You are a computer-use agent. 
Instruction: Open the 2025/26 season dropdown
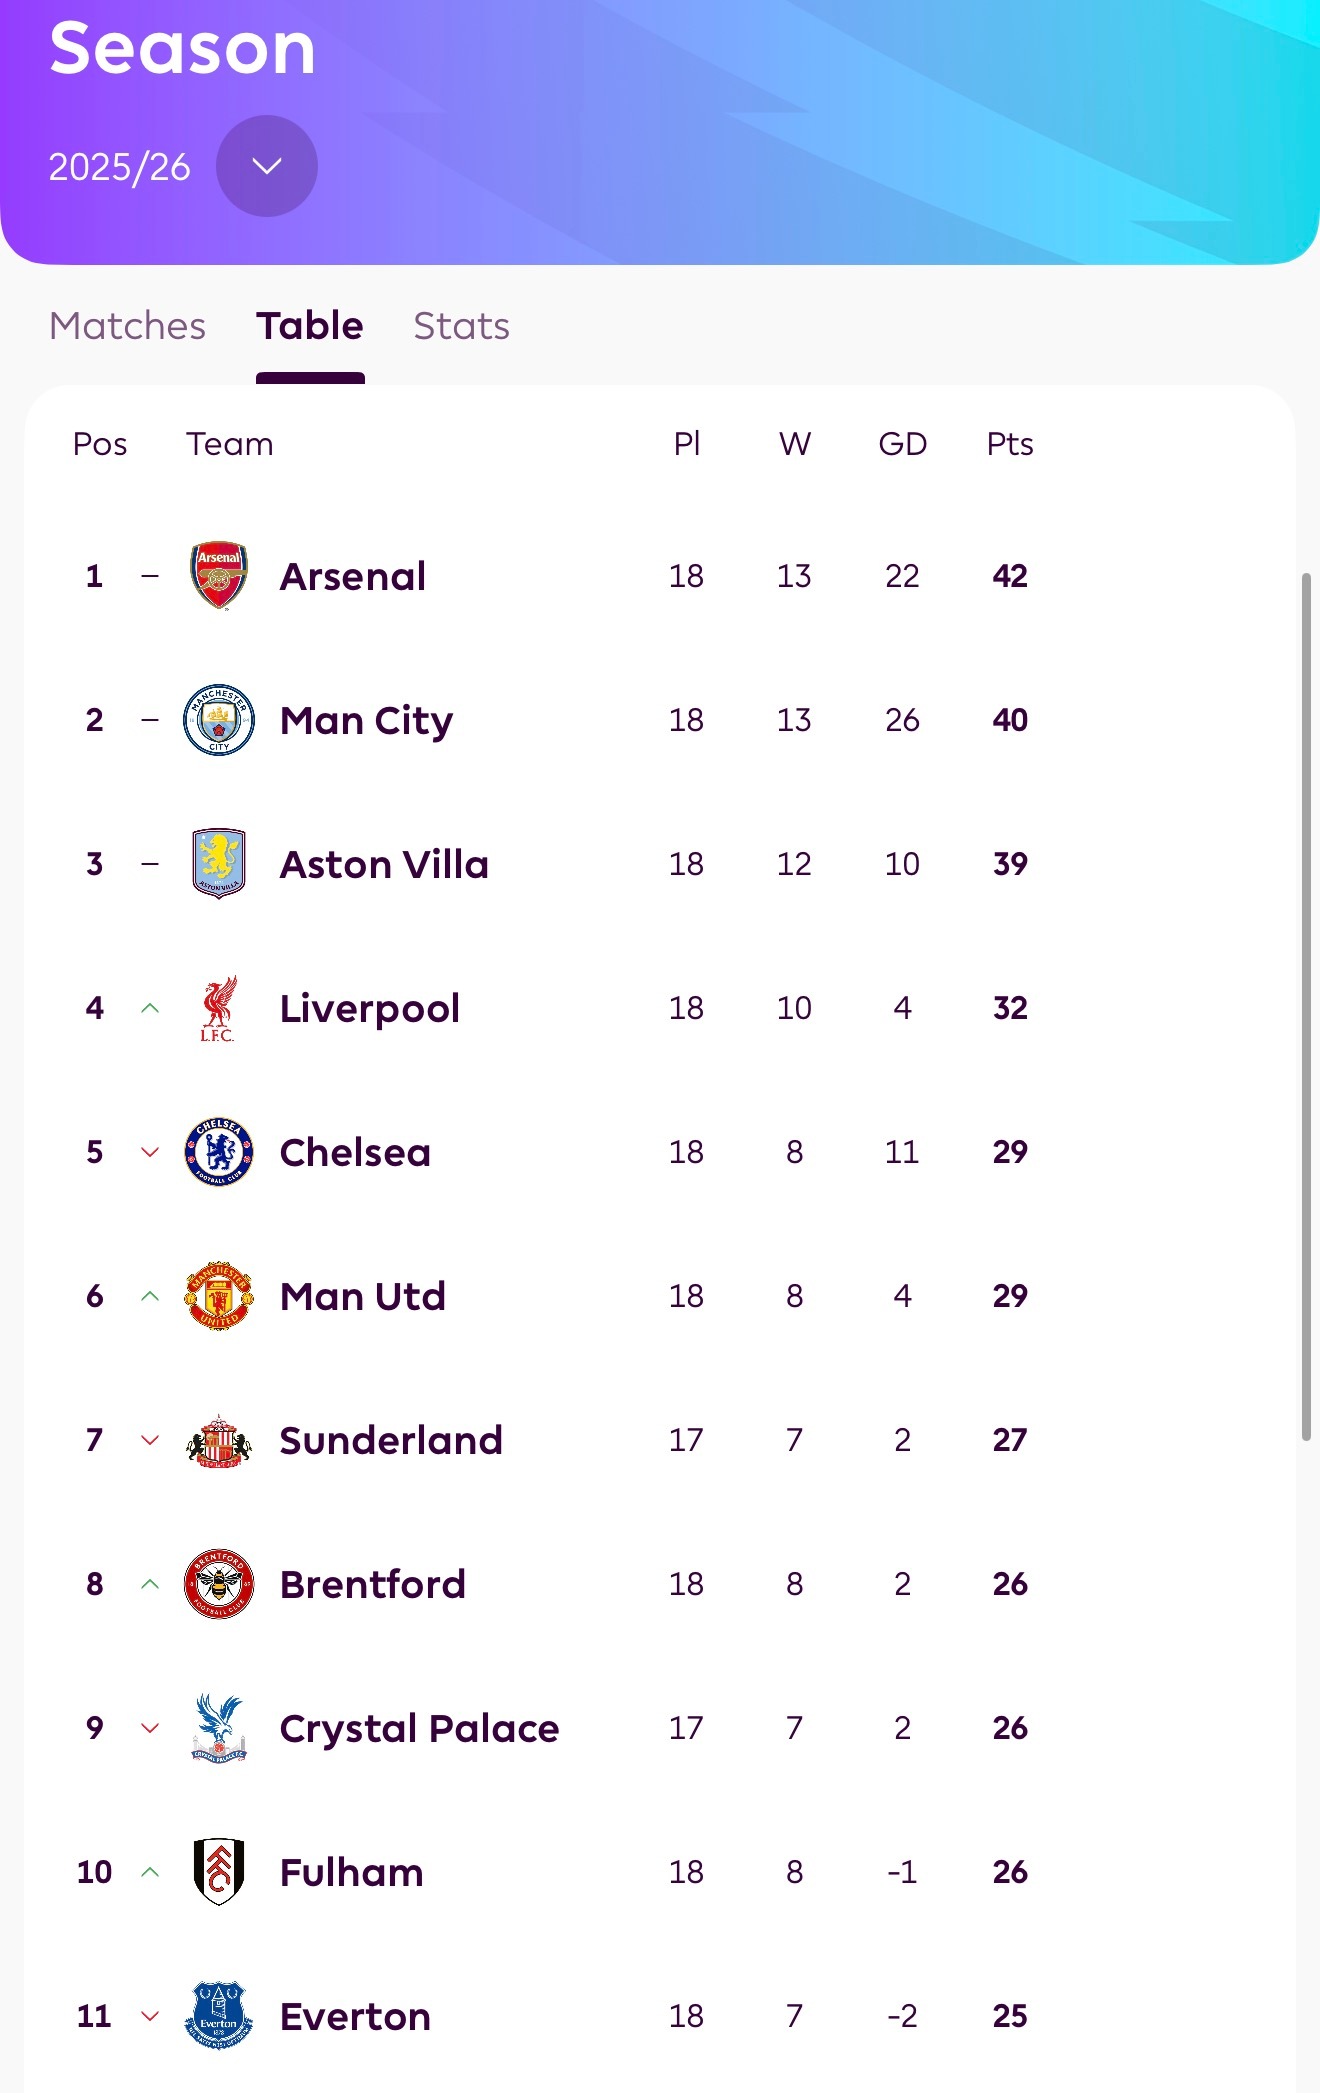(x=267, y=166)
